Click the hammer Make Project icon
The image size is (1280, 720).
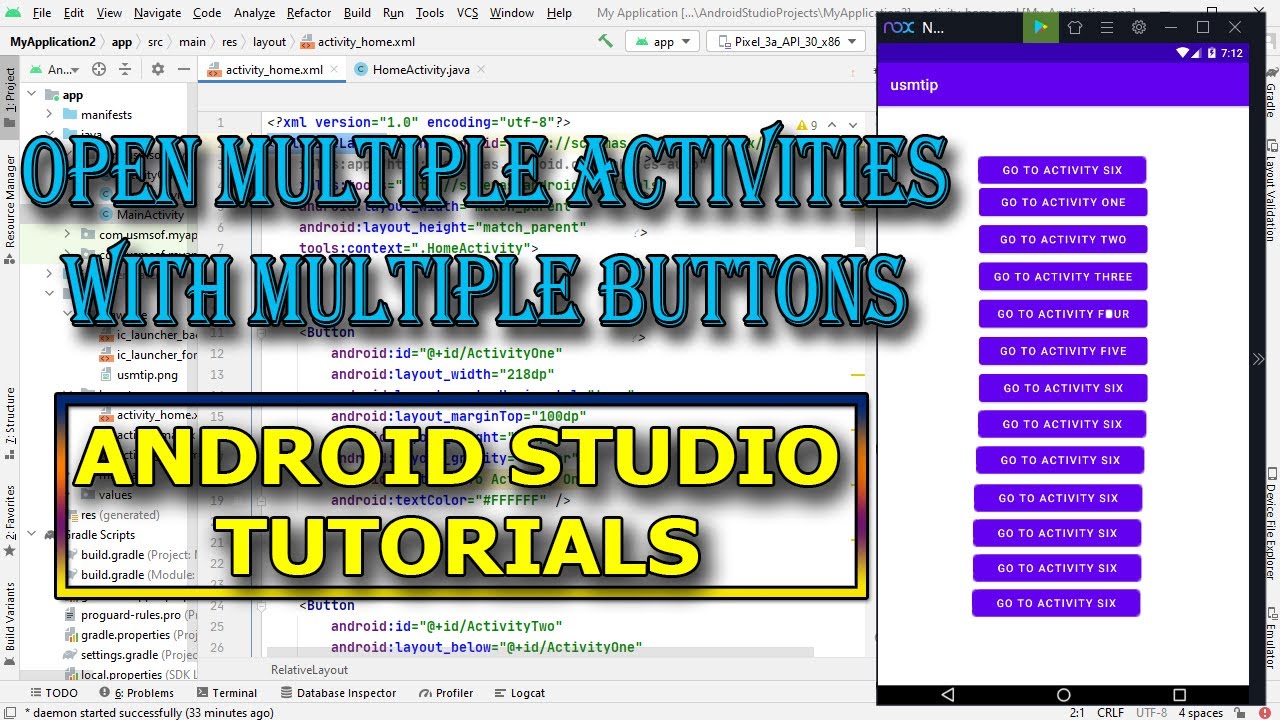pos(605,41)
